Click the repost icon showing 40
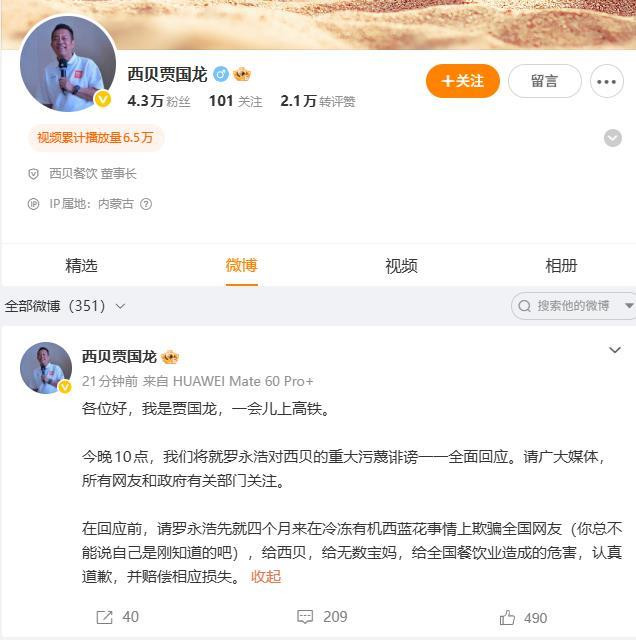 click(104, 617)
